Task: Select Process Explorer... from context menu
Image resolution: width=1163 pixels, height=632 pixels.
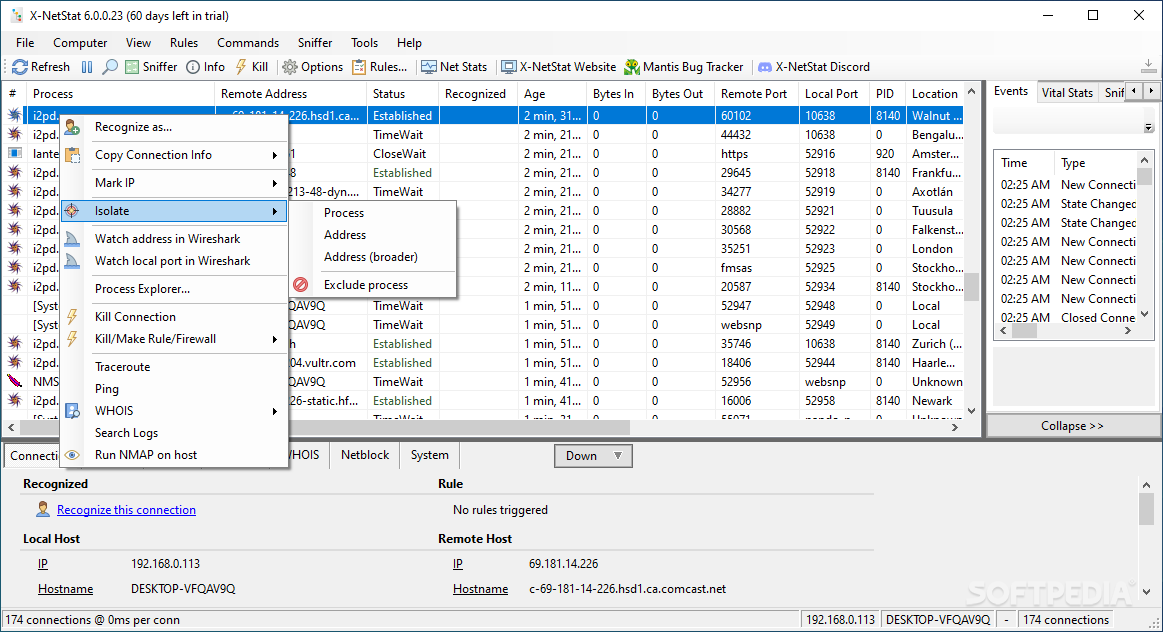Action: click(x=142, y=289)
